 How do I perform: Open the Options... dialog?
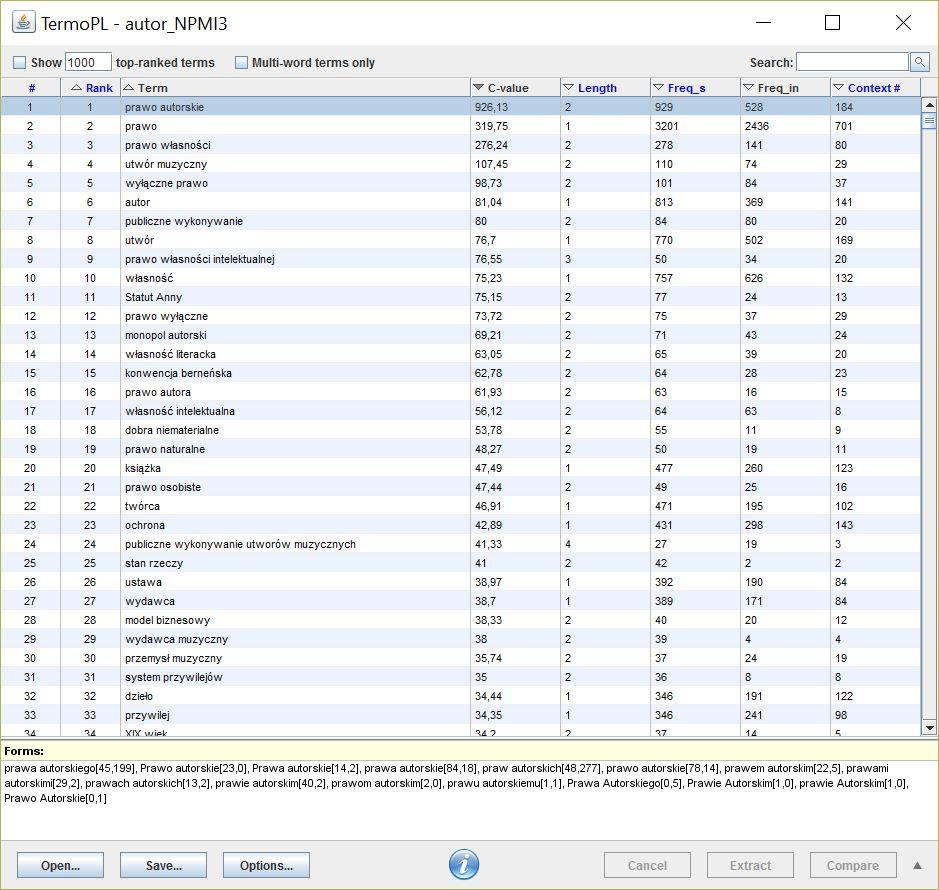pos(266,865)
